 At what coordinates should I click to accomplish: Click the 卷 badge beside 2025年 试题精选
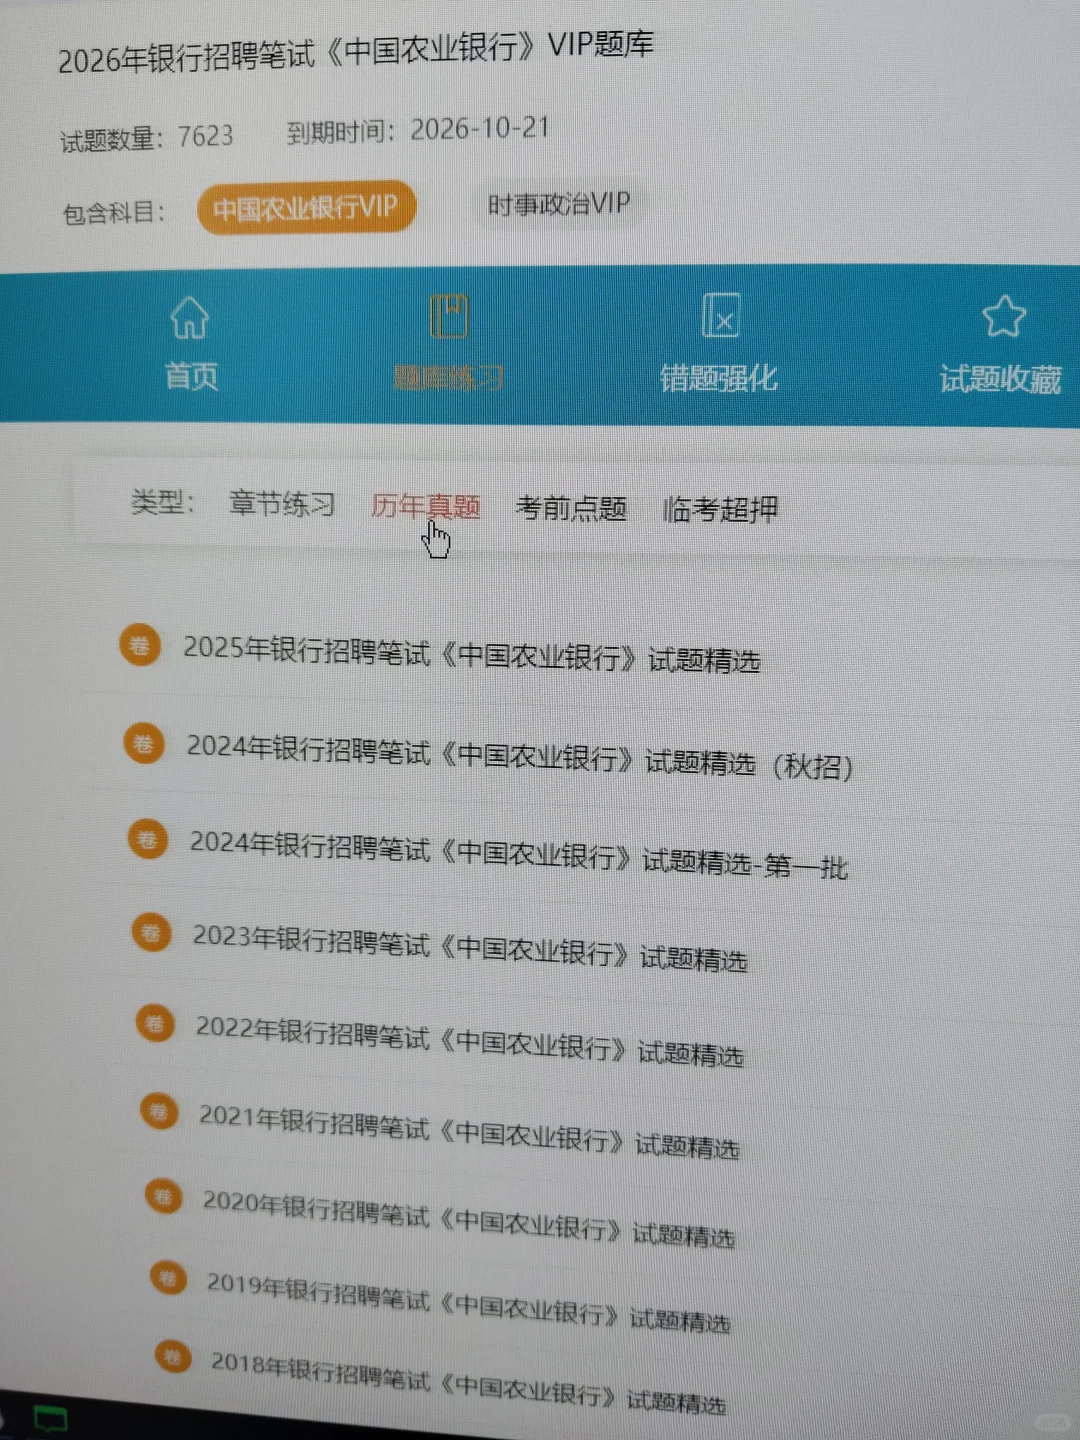pos(140,645)
